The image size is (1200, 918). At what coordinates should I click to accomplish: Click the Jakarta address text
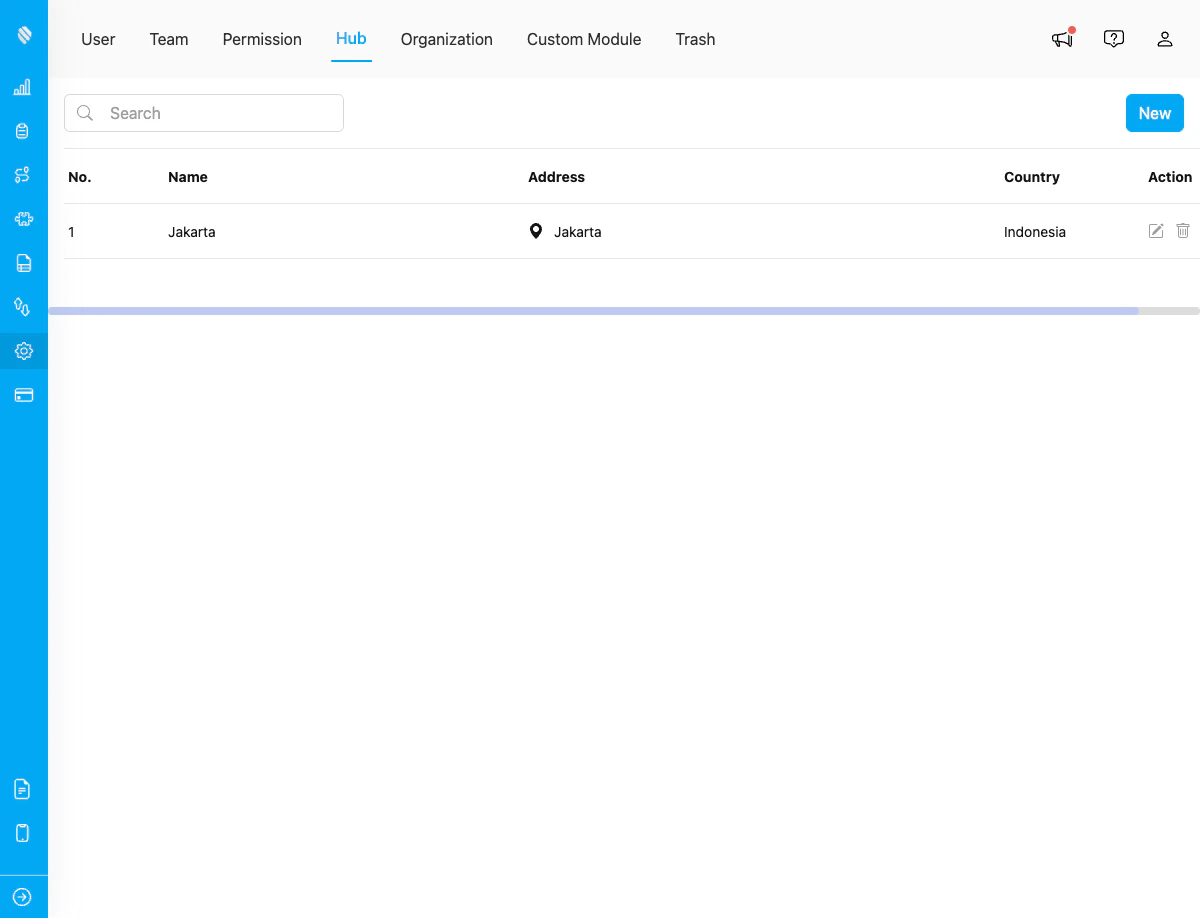click(578, 232)
